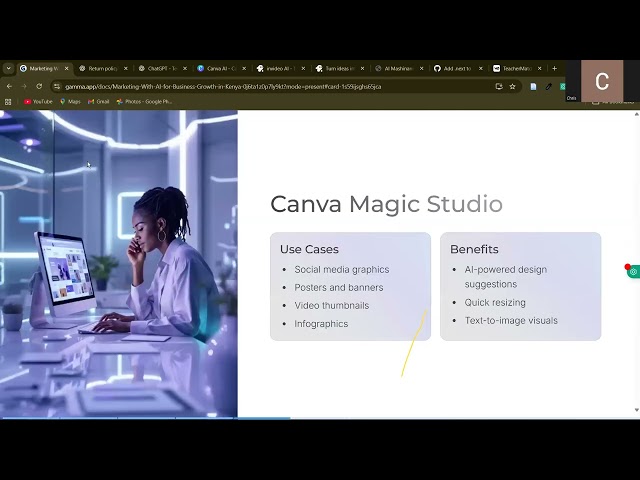Click the scrollbar up arrow
The image size is (640, 480).
click(636, 115)
